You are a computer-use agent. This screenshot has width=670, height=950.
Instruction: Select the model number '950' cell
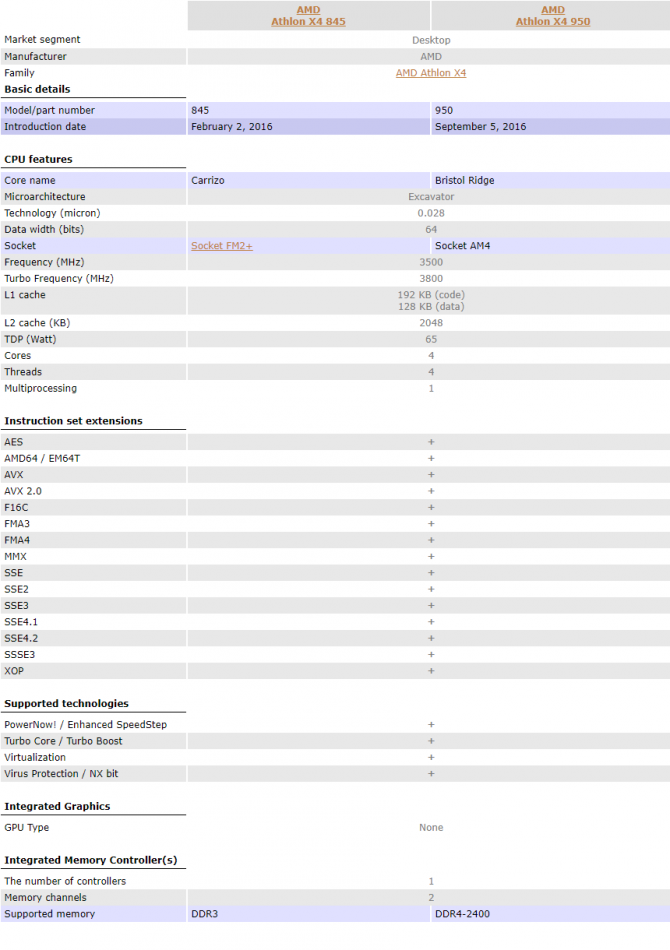tap(551, 110)
